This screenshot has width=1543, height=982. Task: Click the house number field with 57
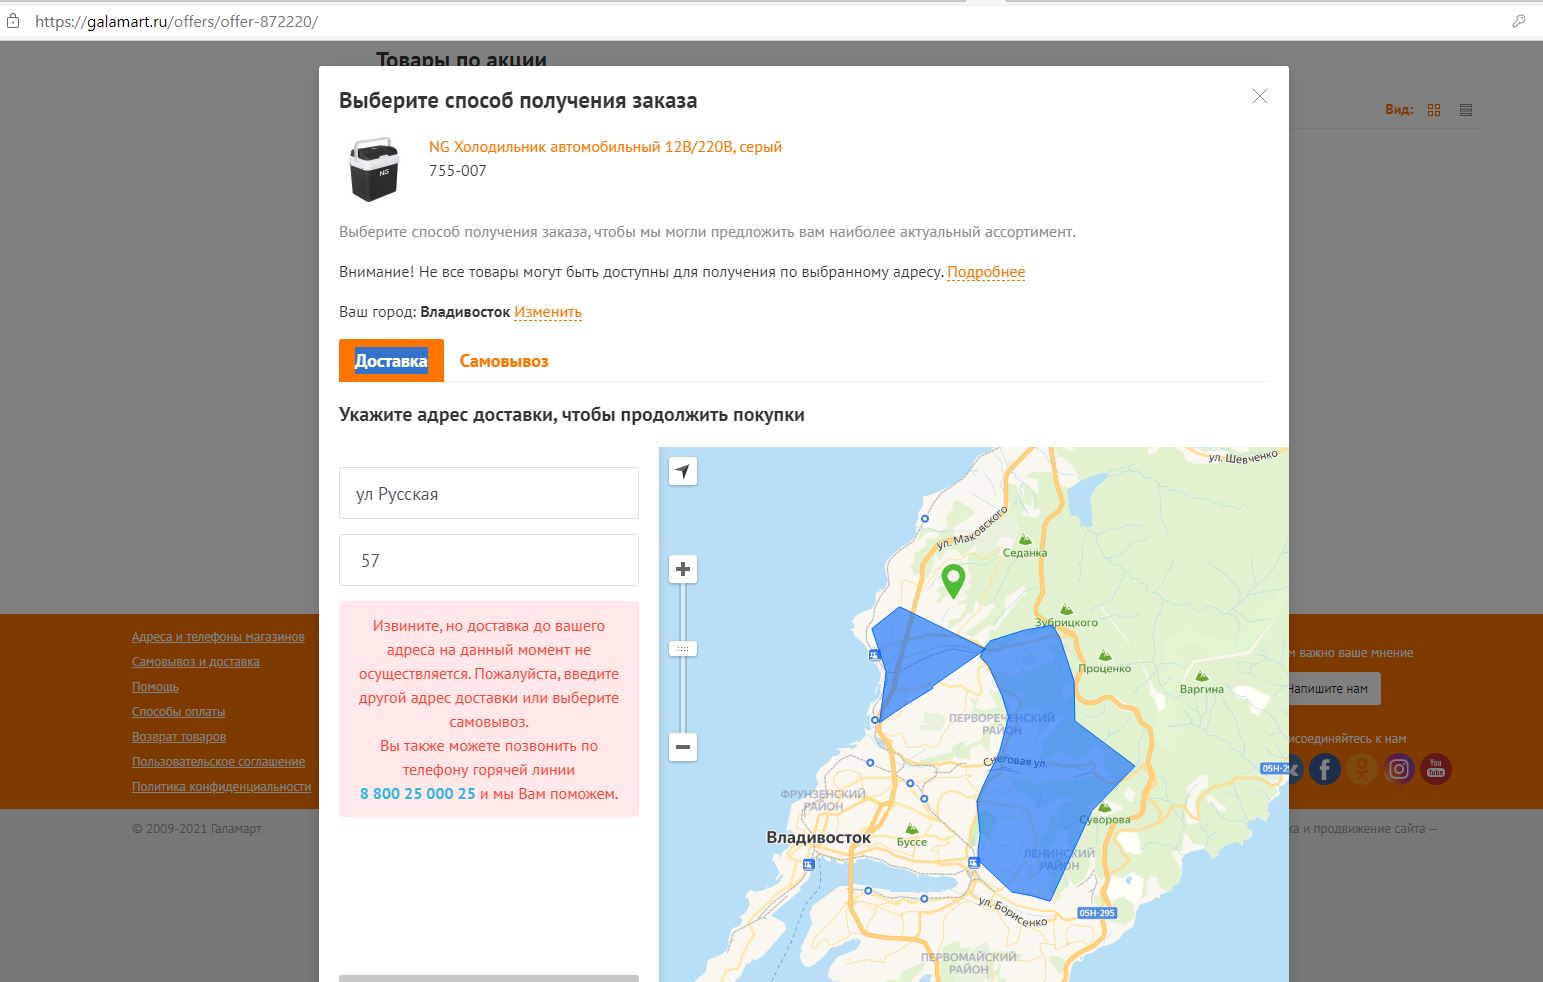[489, 561]
